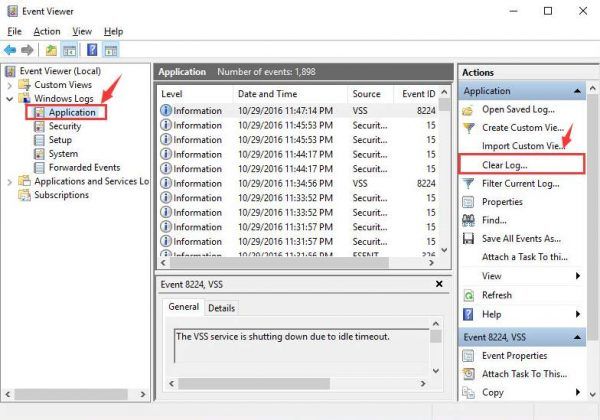Click the Back arrow in the toolbar
This screenshot has width=600, height=420.
[x=10, y=50]
